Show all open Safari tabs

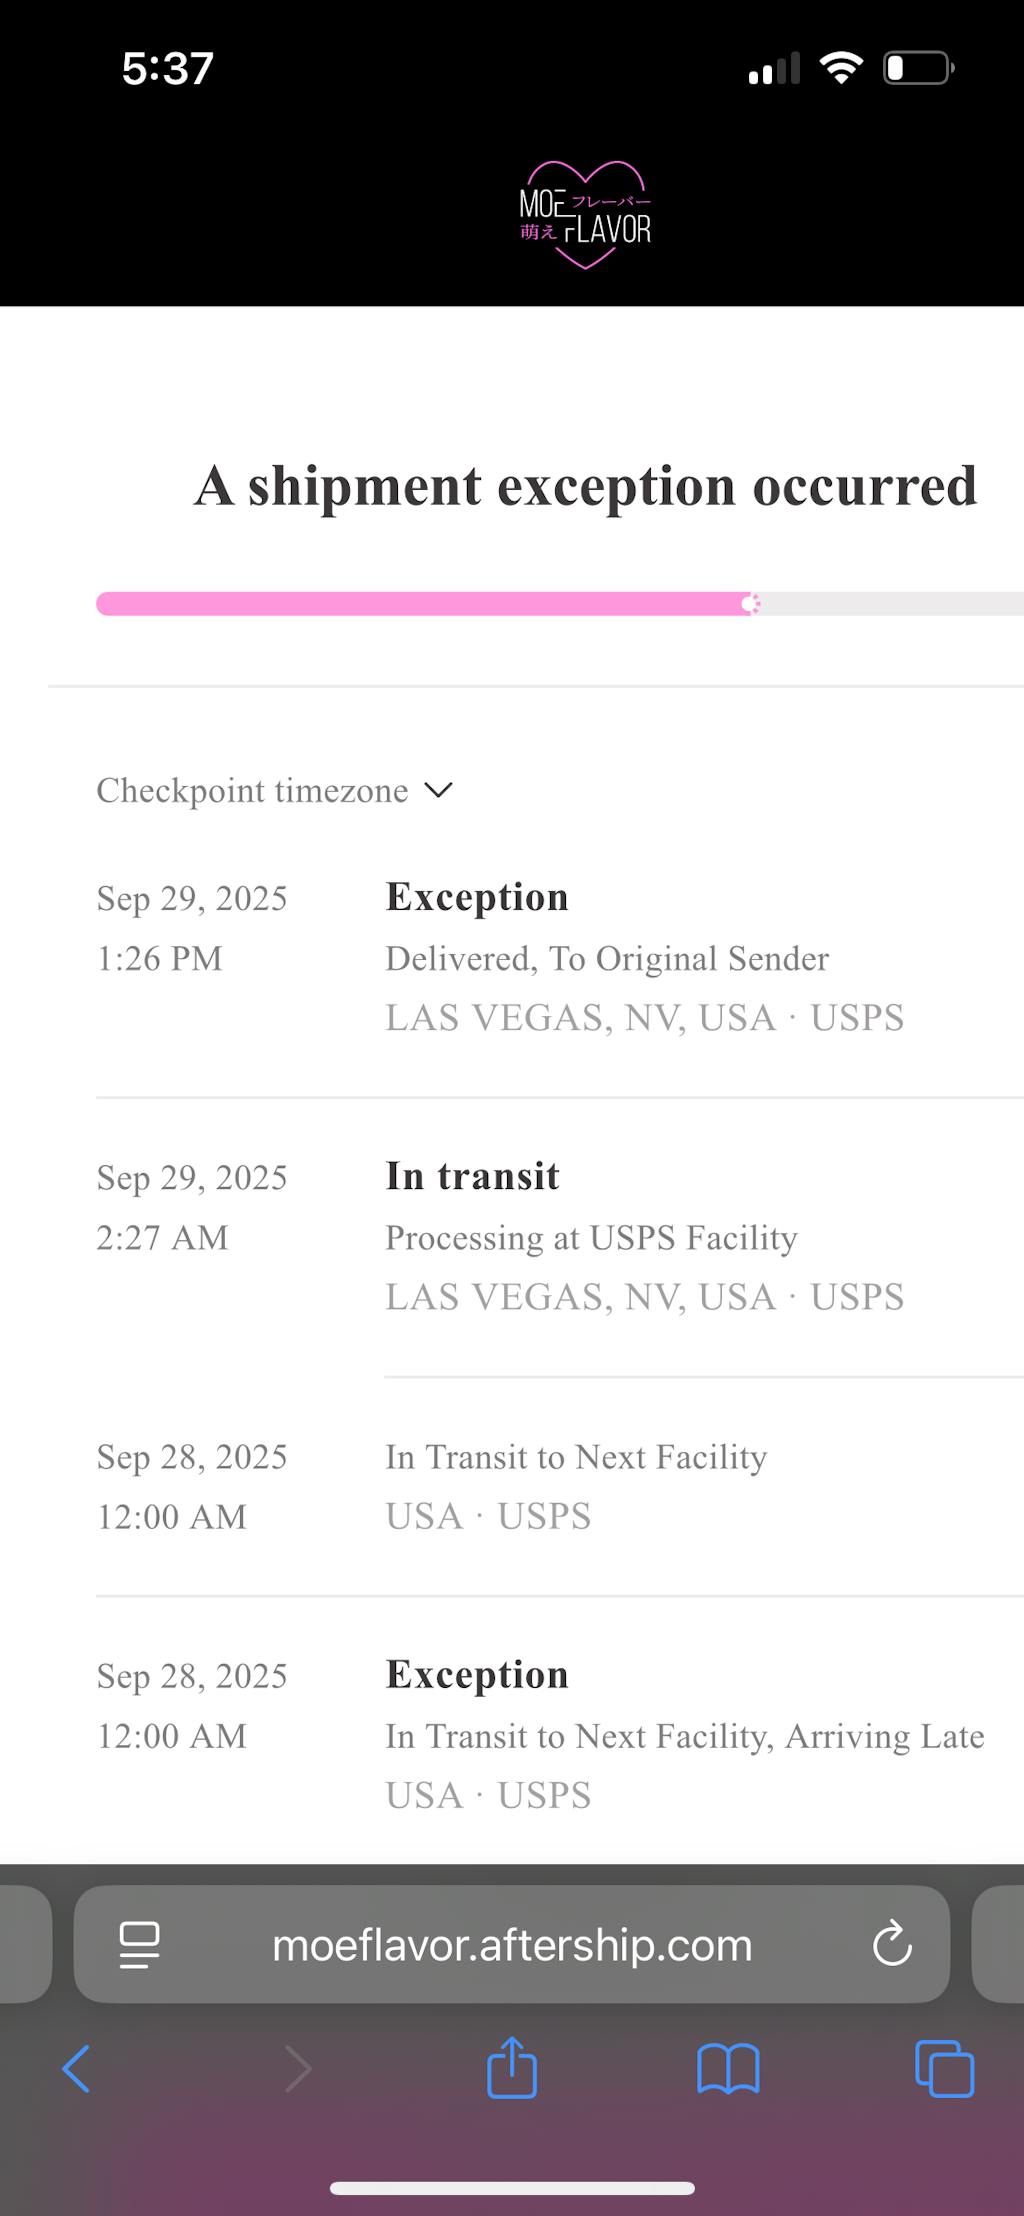click(x=944, y=2068)
